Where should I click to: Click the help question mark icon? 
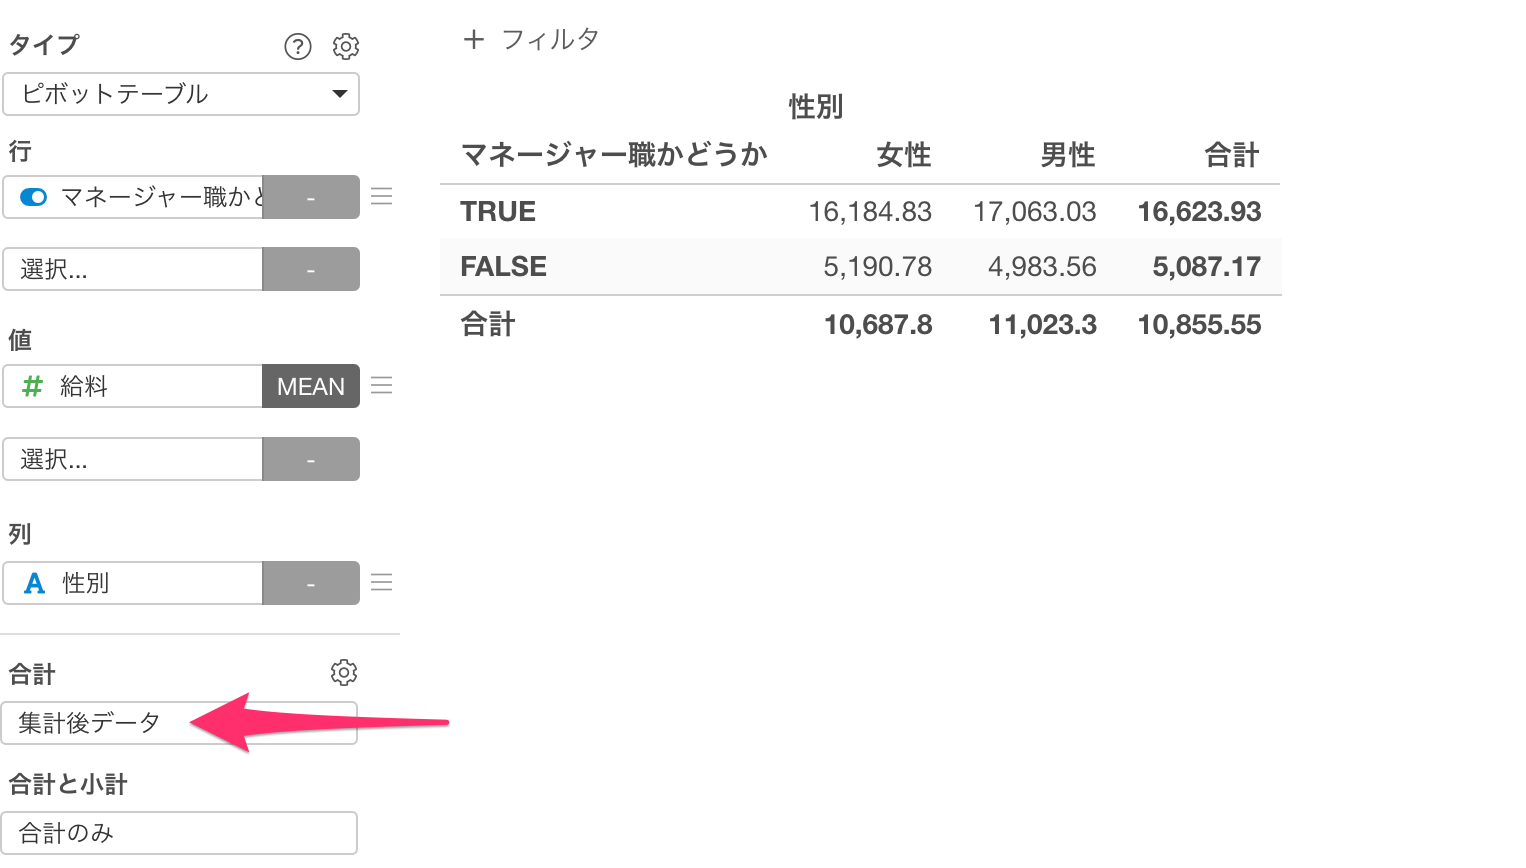(x=298, y=46)
